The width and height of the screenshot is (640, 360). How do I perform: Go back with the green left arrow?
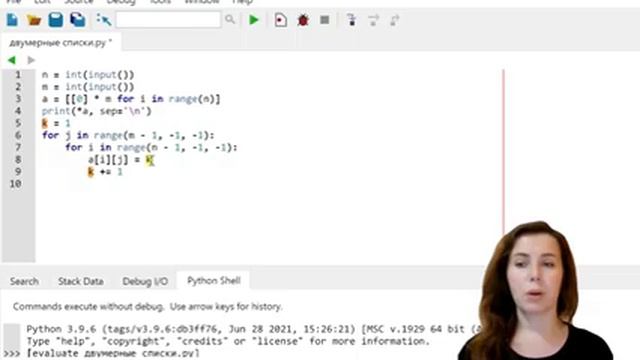point(12,60)
